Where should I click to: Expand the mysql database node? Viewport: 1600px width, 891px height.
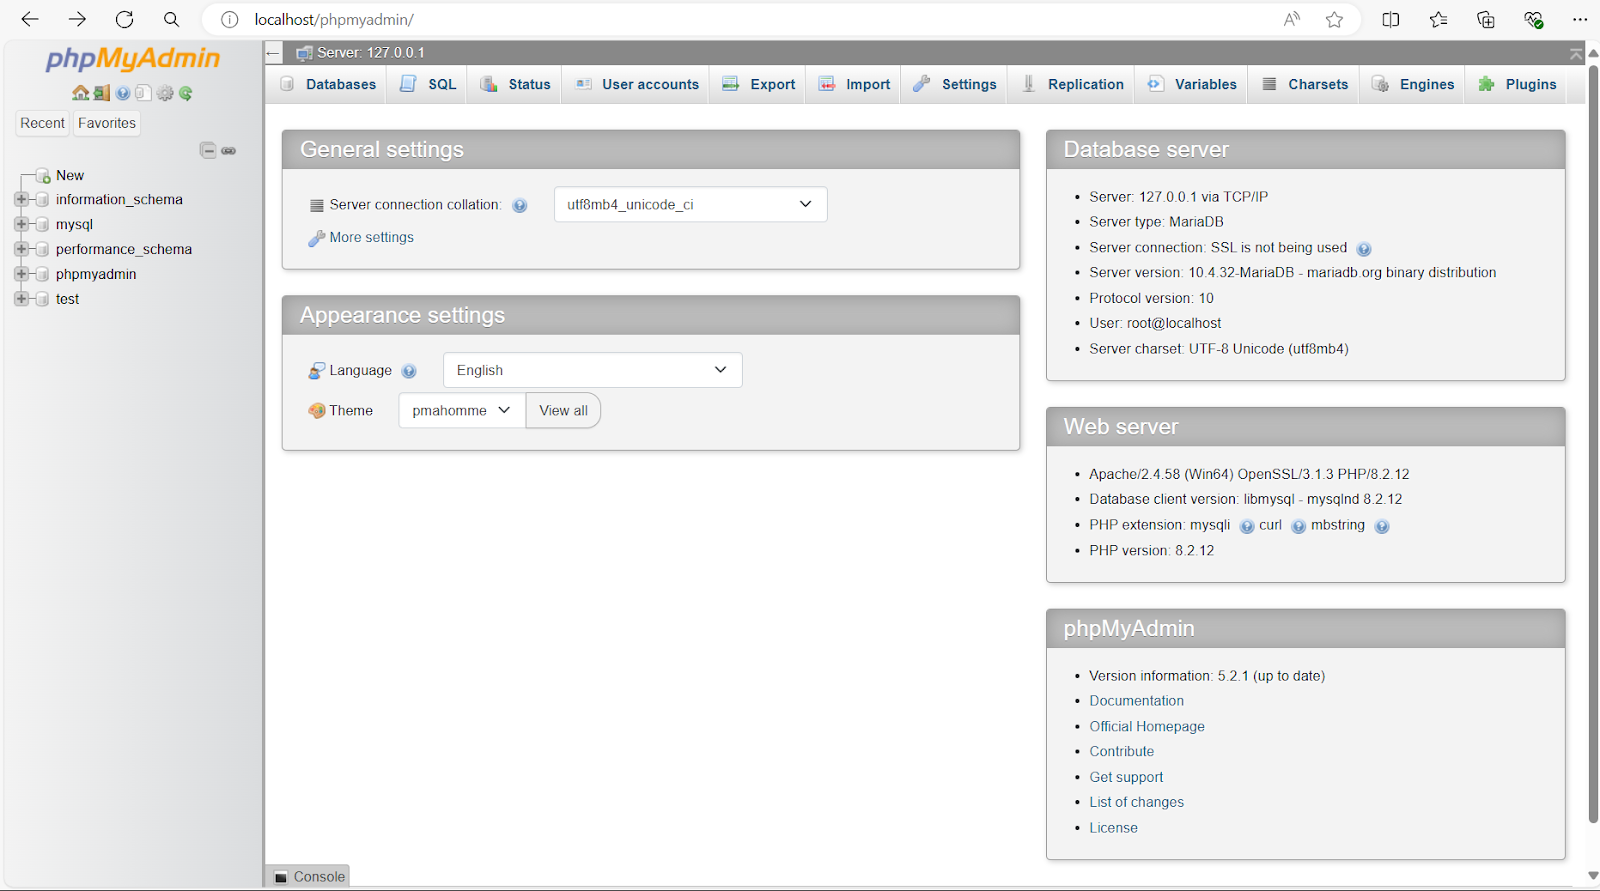click(x=21, y=224)
